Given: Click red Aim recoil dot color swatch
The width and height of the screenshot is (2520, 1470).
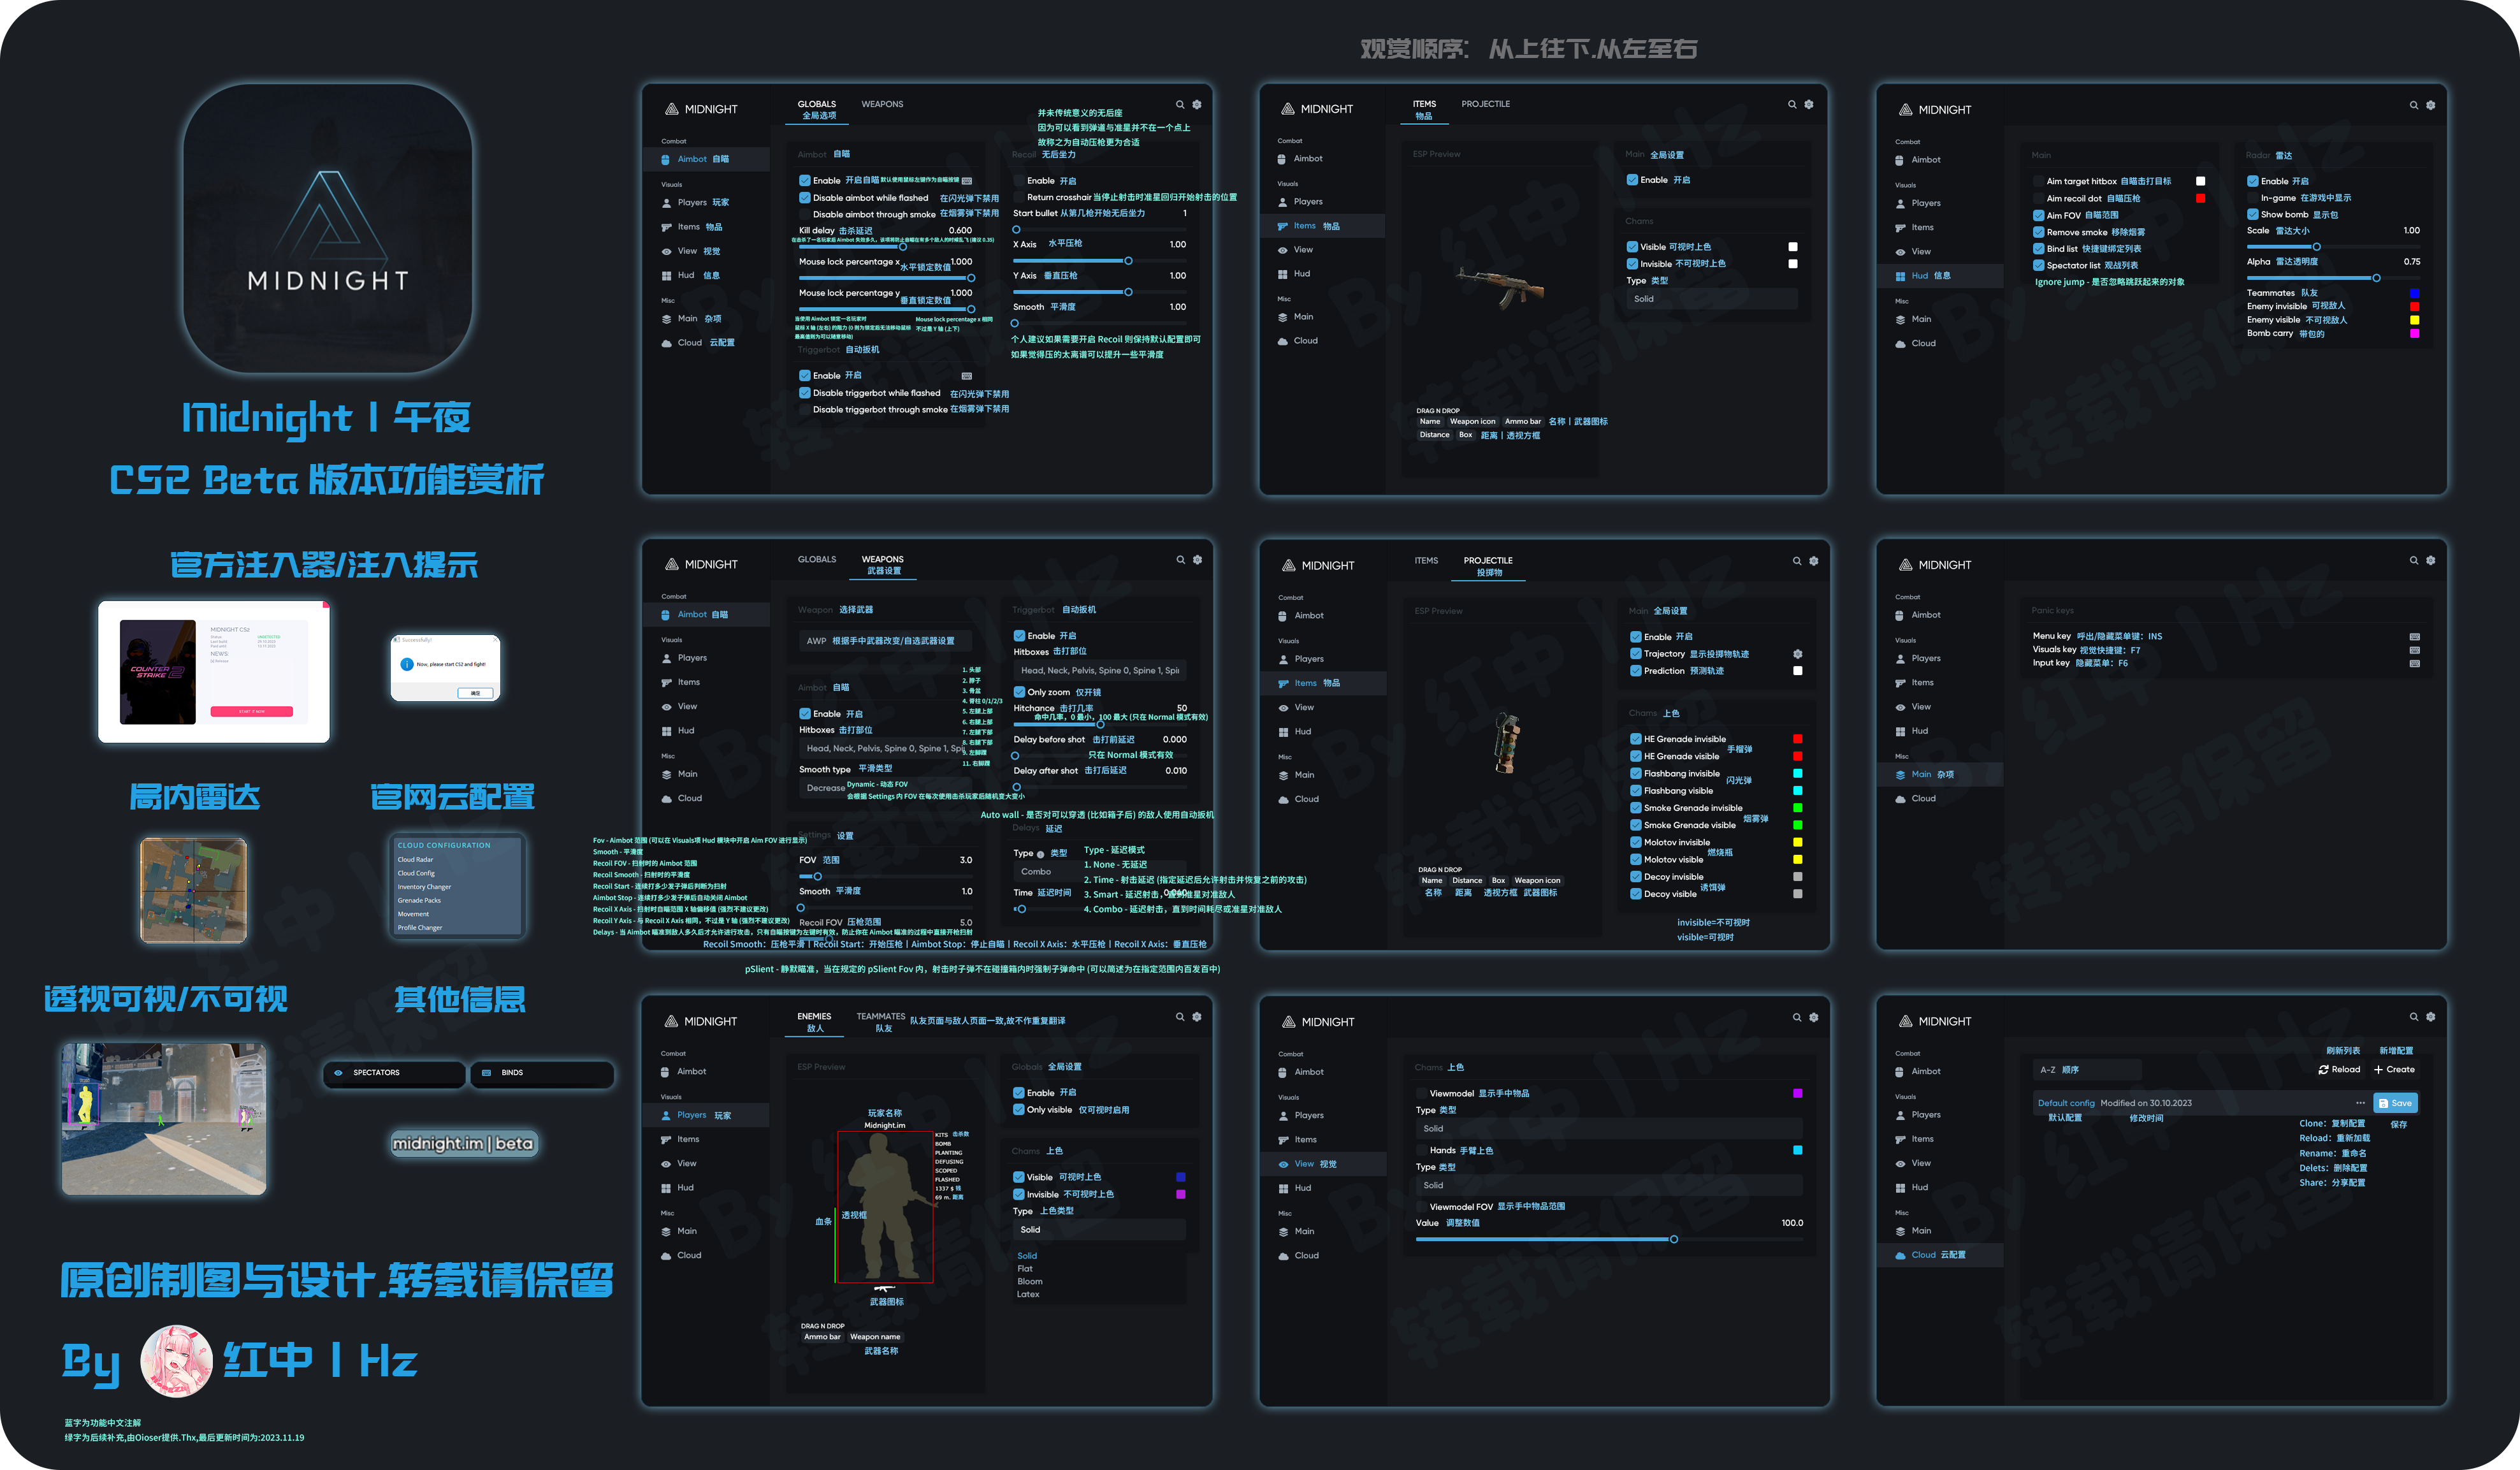Looking at the screenshot, I should click(2200, 198).
